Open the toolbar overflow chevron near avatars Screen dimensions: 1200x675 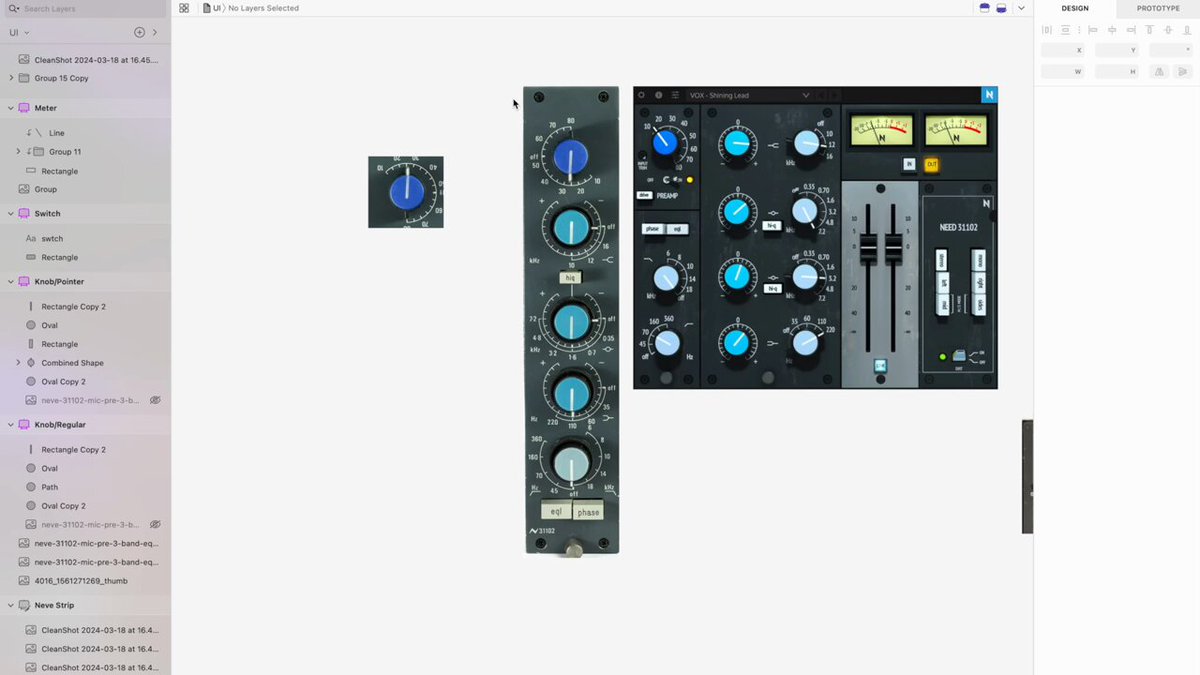(1021, 8)
